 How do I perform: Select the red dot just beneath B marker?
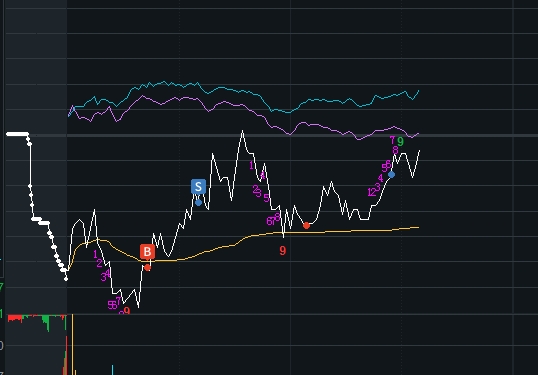[147, 268]
